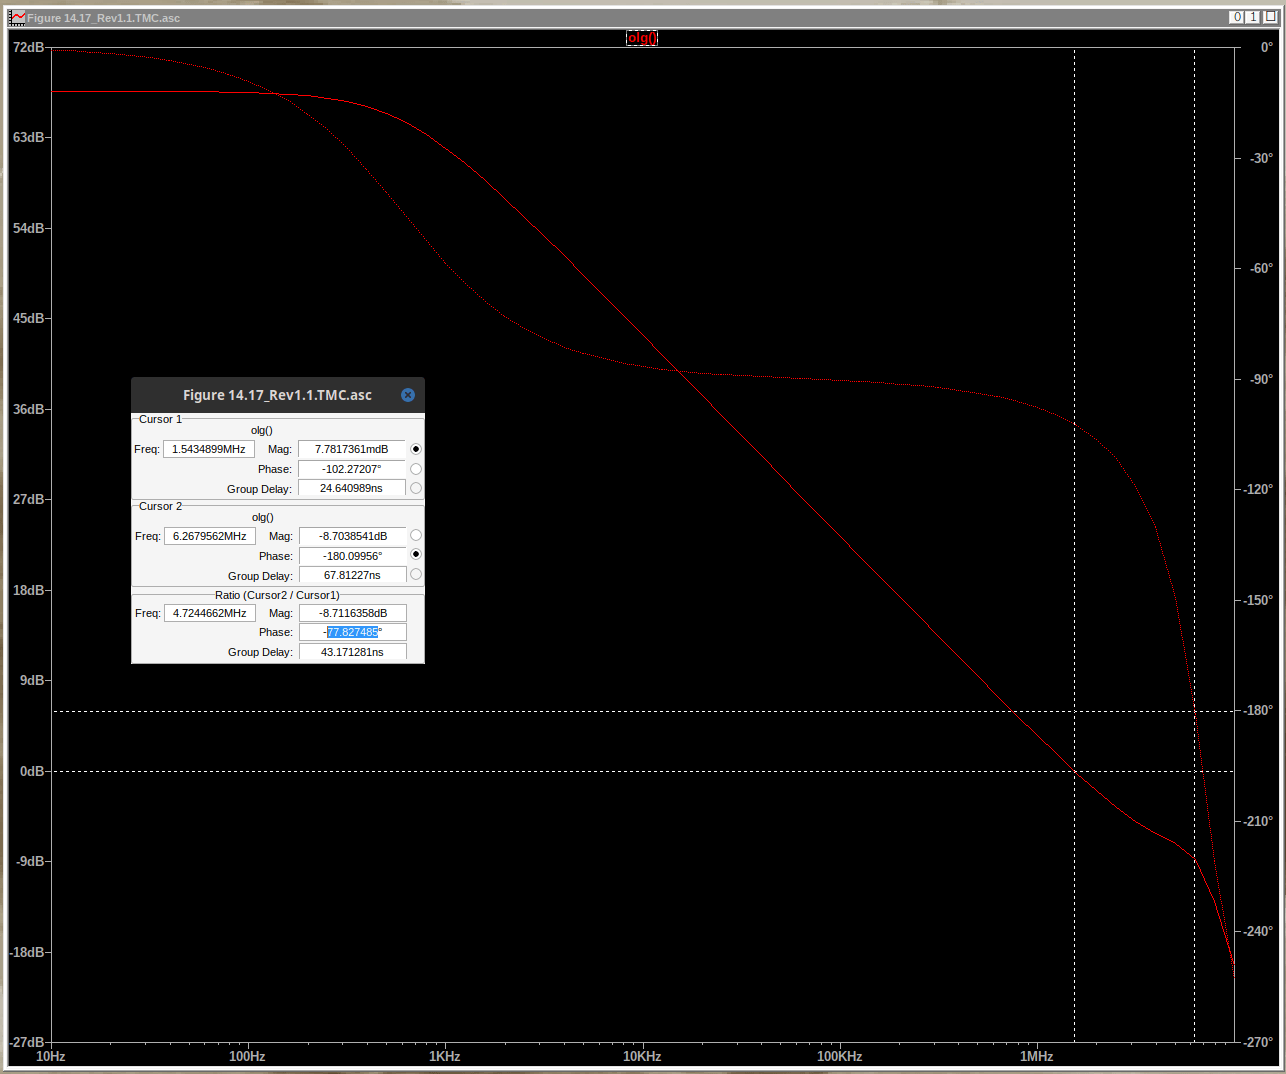Click the 100KHz frequency axis label
Image resolution: width=1286 pixels, height=1074 pixels.
pyautogui.click(x=840, y=1057)
